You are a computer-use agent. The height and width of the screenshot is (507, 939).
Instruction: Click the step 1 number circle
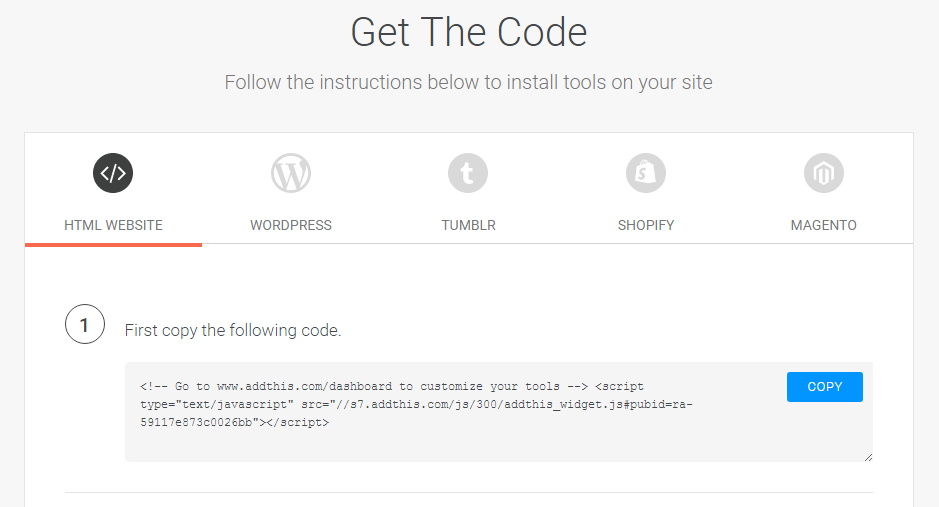[85, 324]
